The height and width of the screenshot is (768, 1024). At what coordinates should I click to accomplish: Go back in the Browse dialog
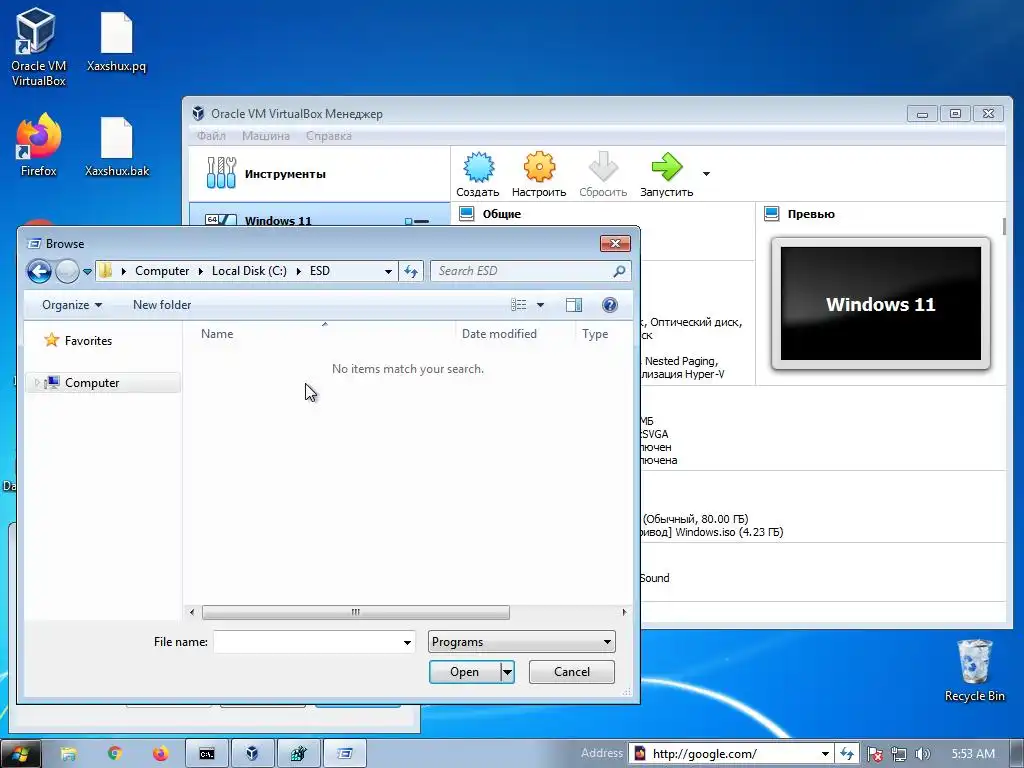[x=39, y=271]
